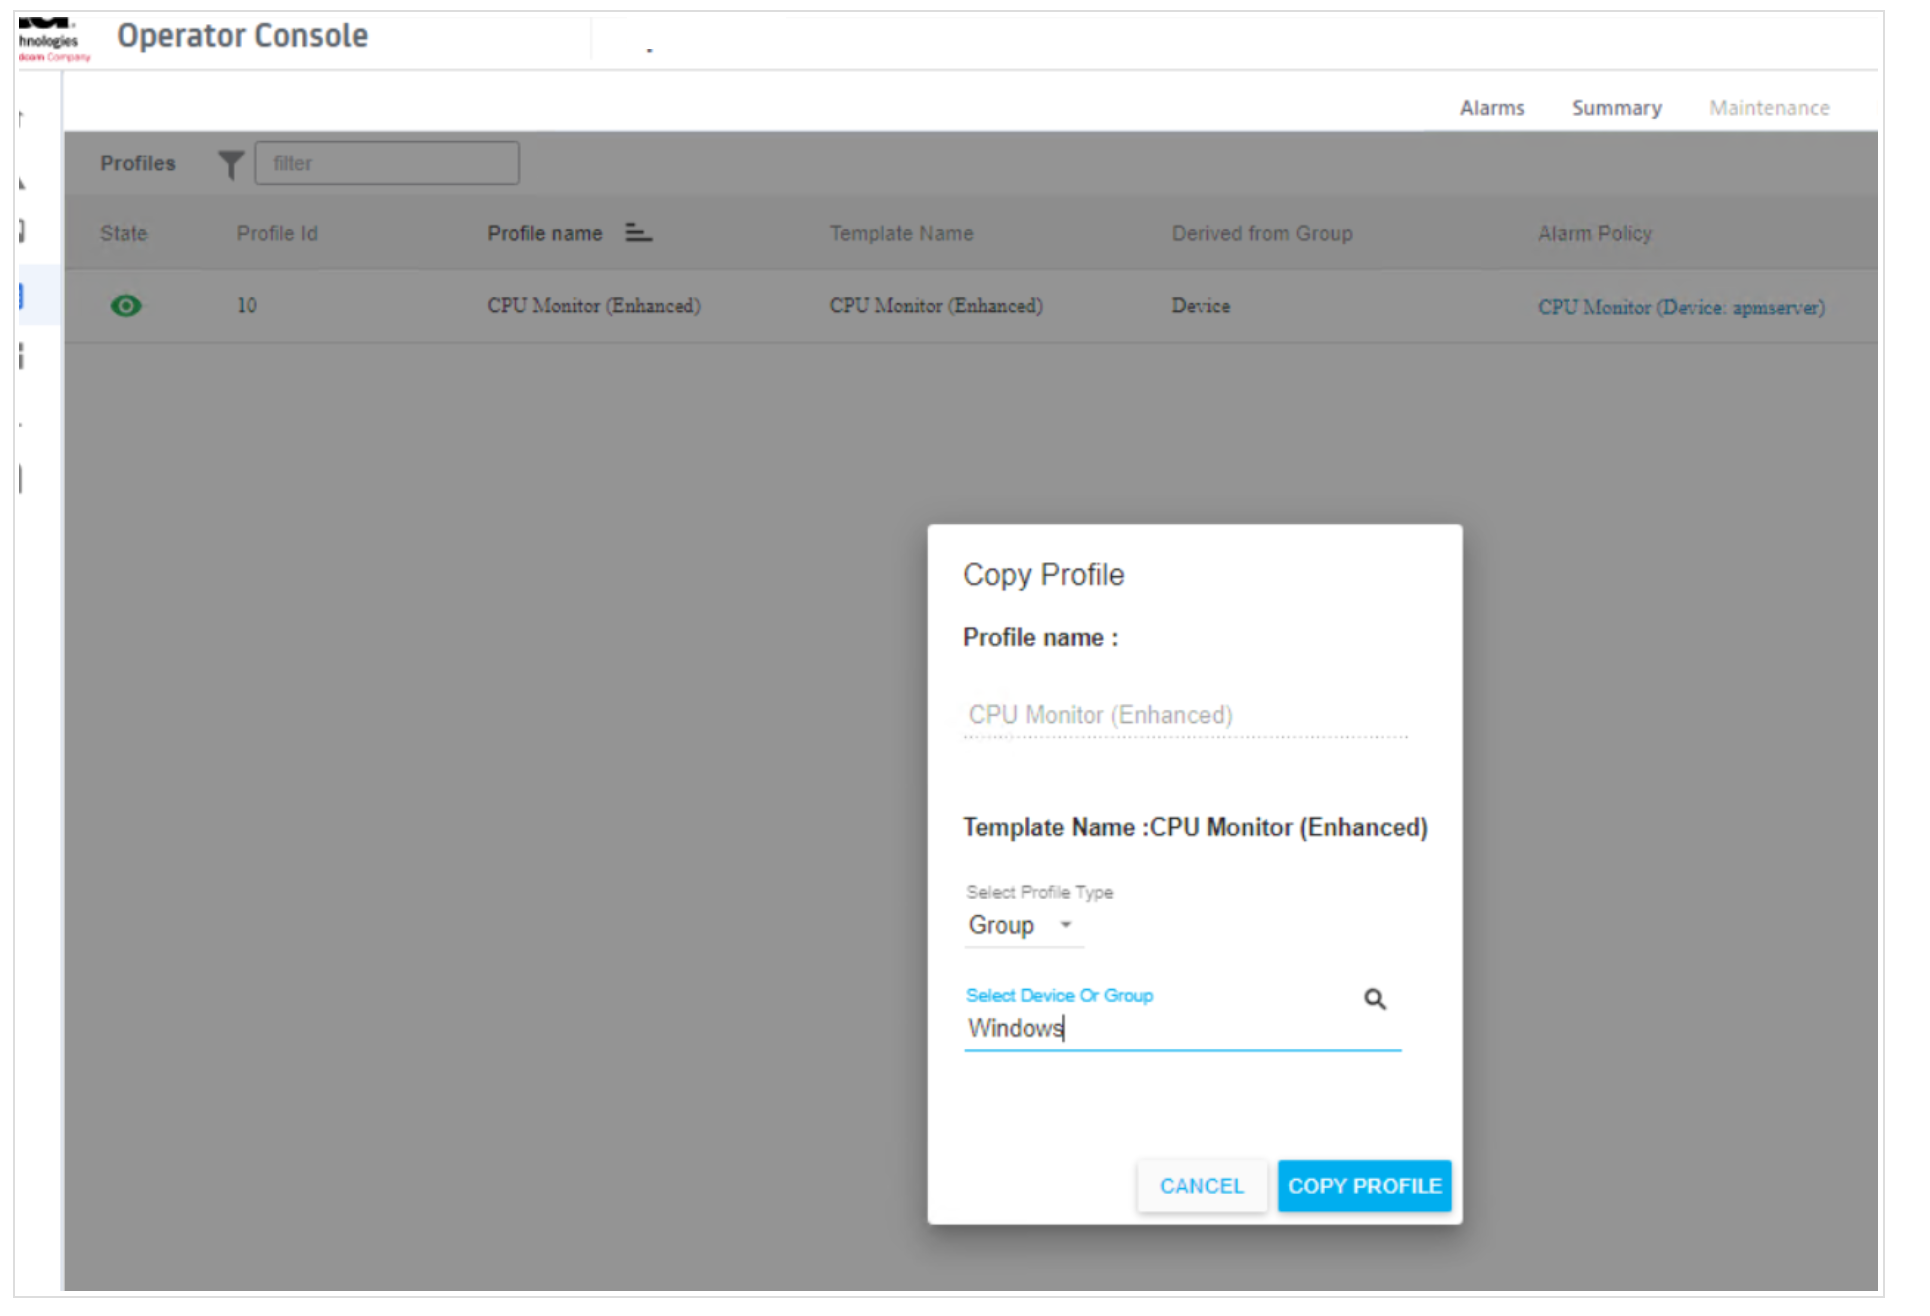Open the Summary tab

tap(1616, 108)
